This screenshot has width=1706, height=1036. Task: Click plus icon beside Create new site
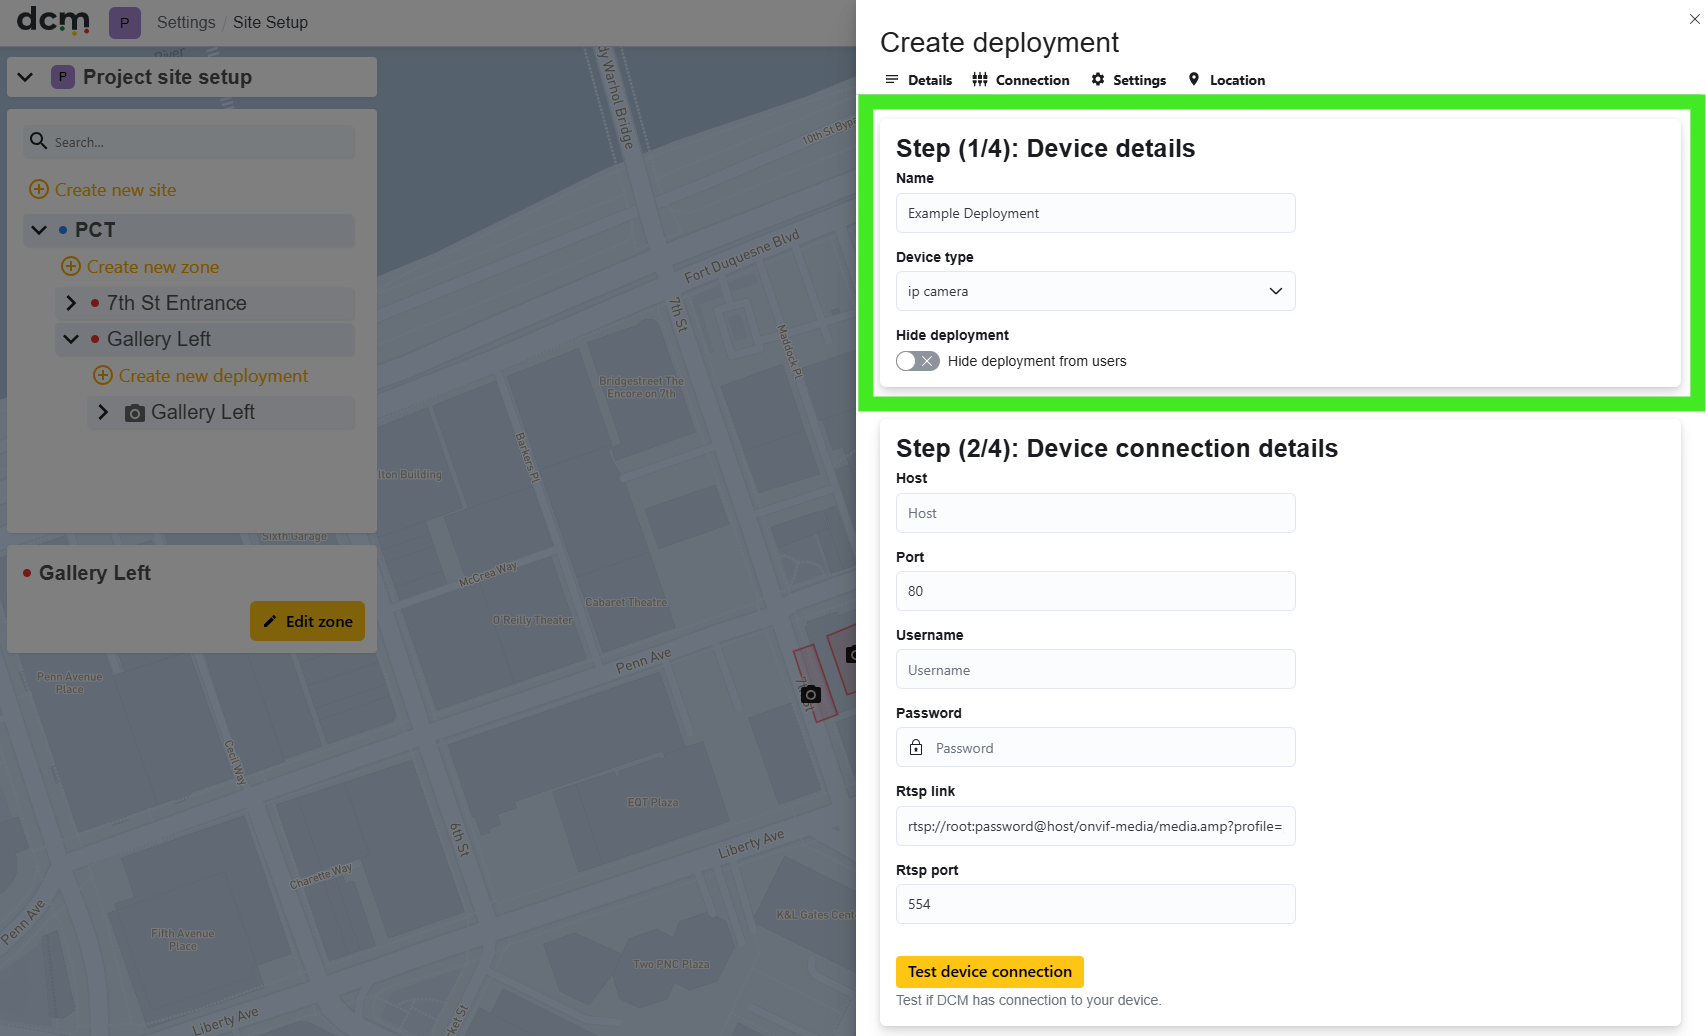[x=39, y=189]
